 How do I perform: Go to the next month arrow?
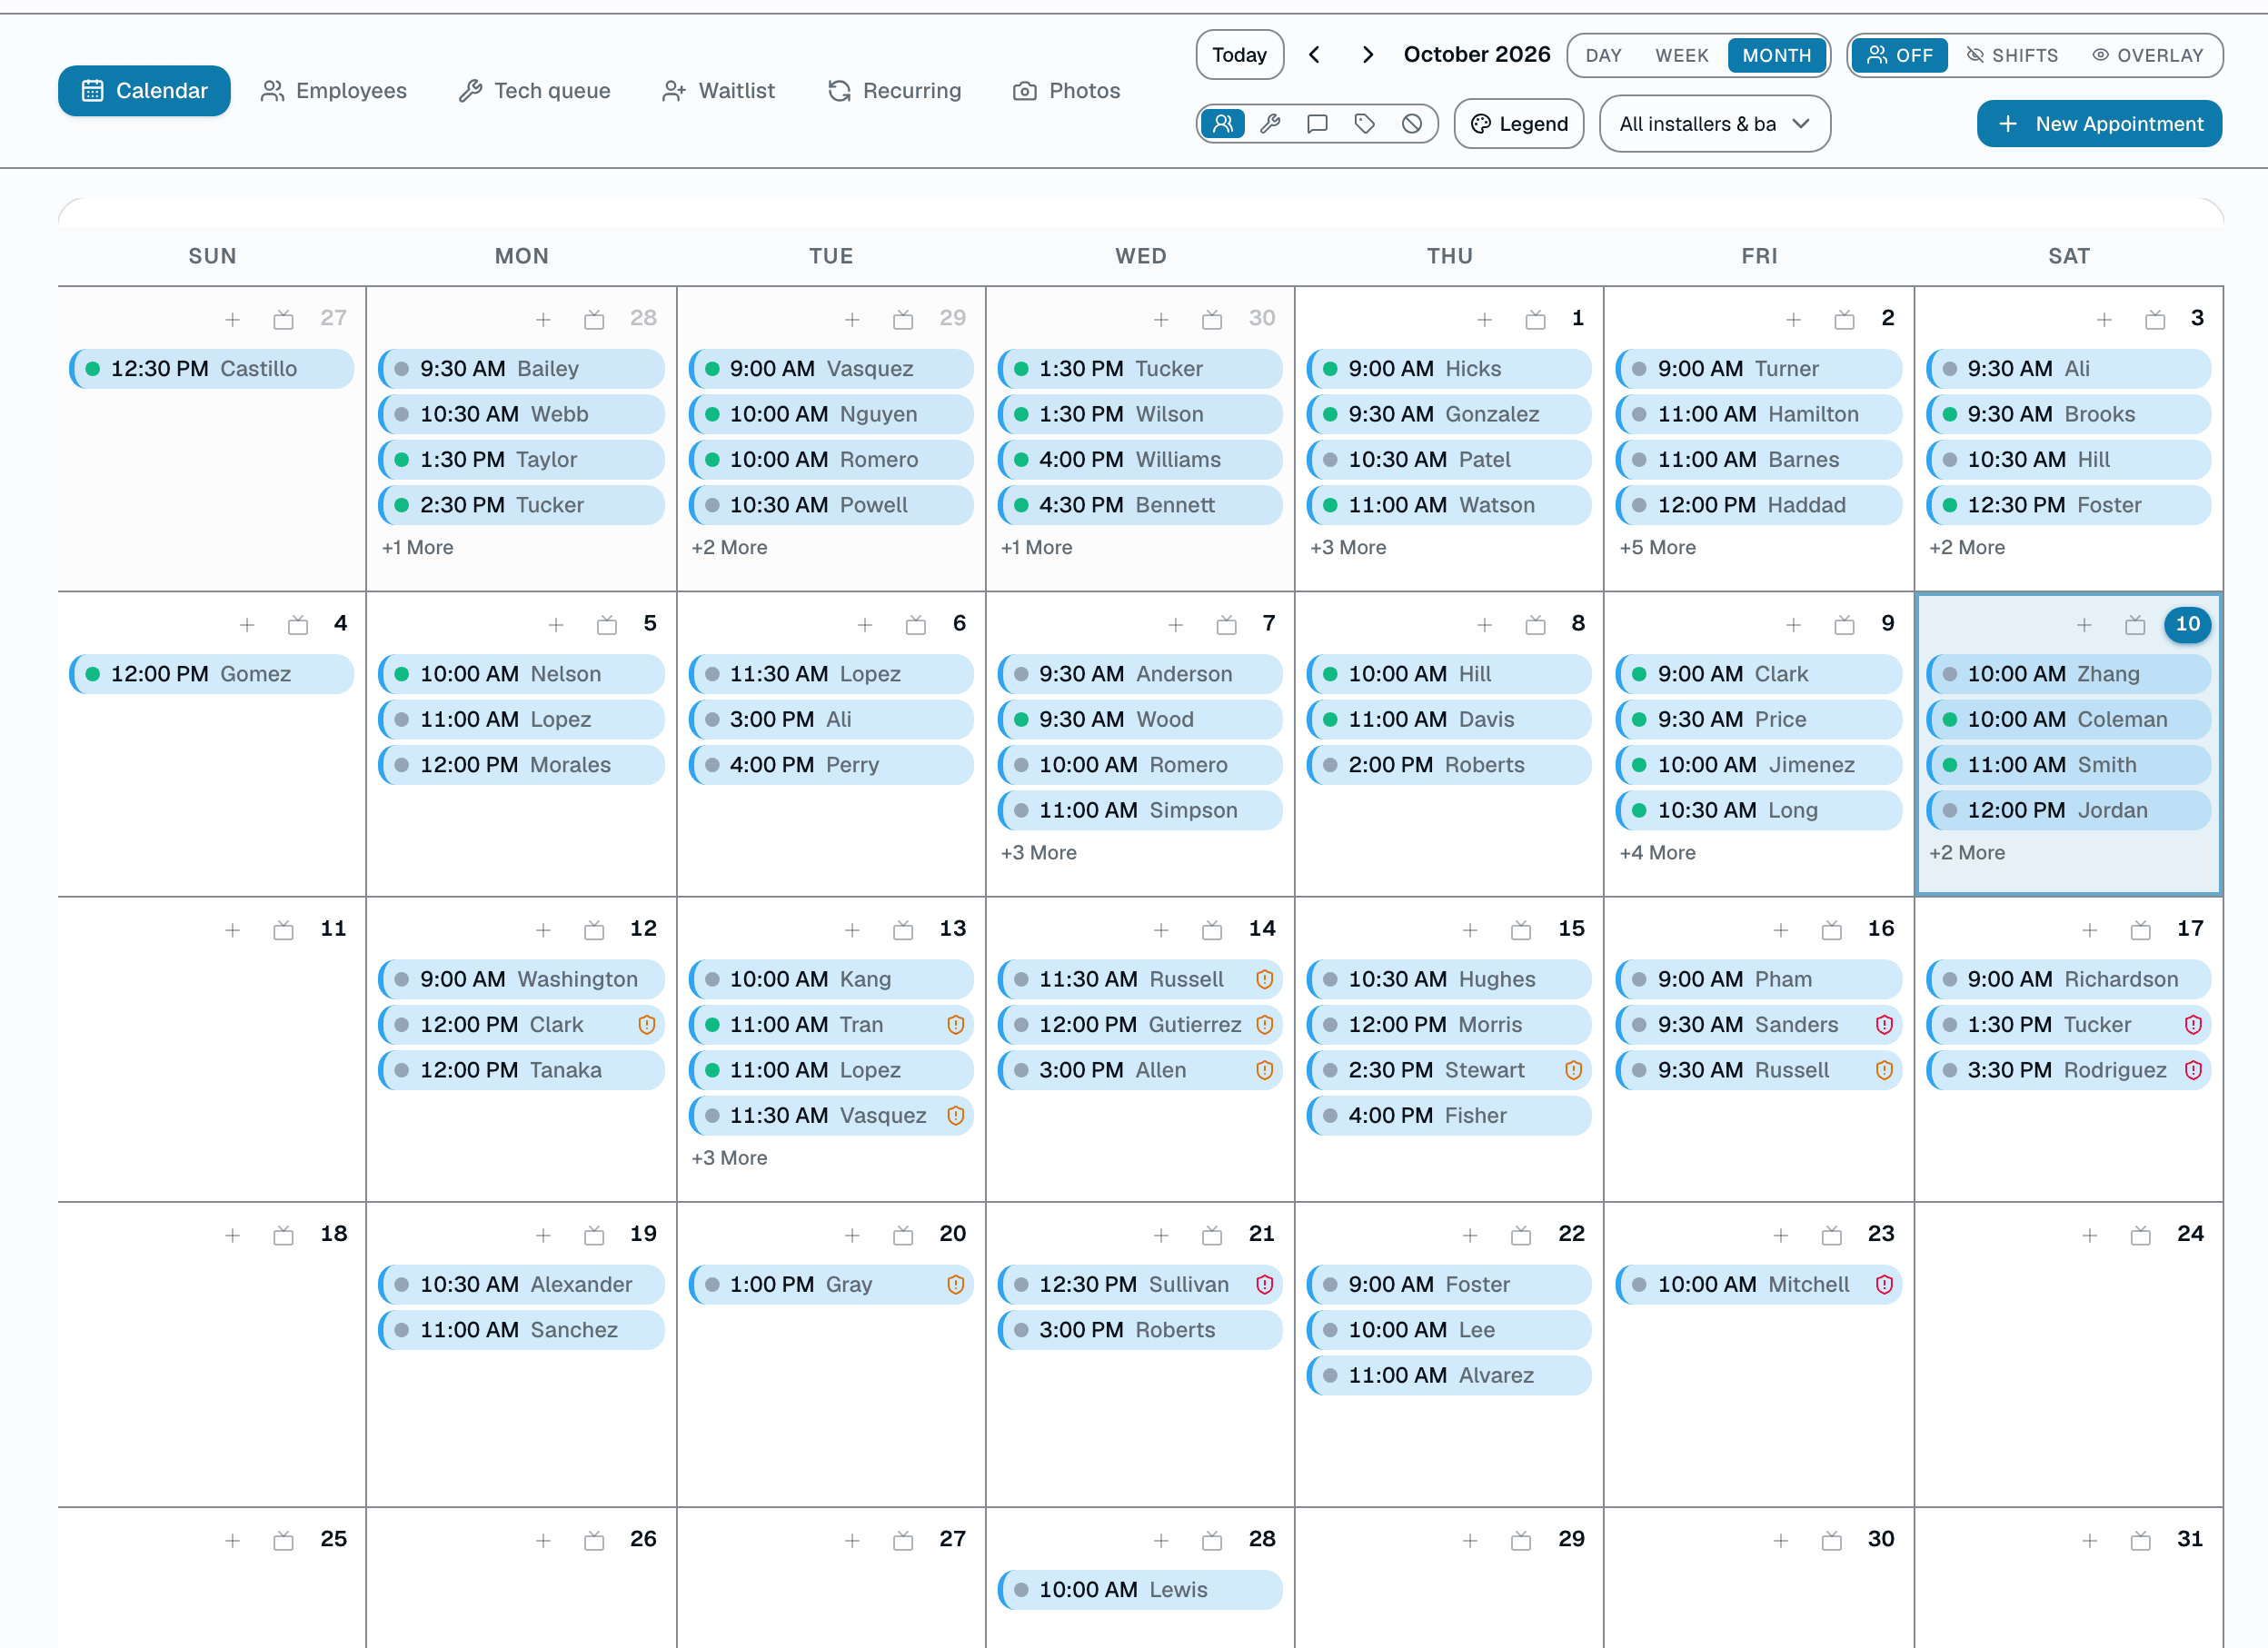pyautogui.click(x=1367, y=55)
